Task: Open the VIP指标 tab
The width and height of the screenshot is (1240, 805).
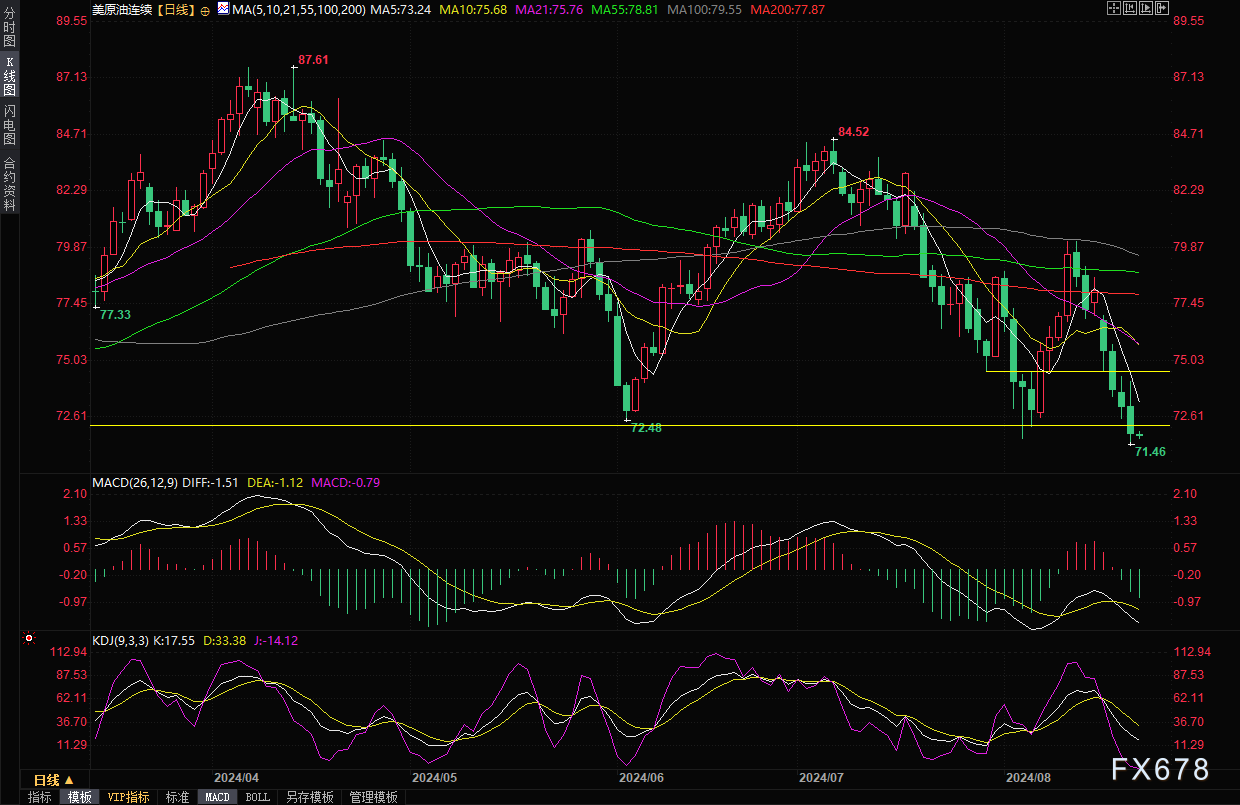Action: pos(129,797)
